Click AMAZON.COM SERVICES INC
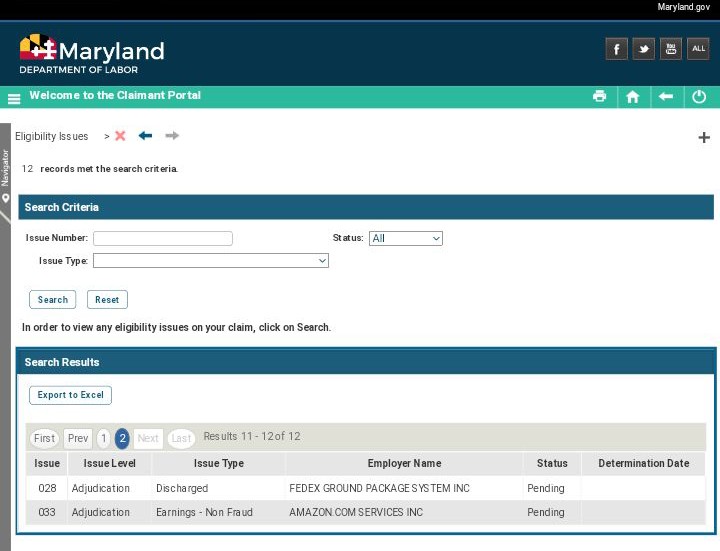720x551 pixels. 356,512
